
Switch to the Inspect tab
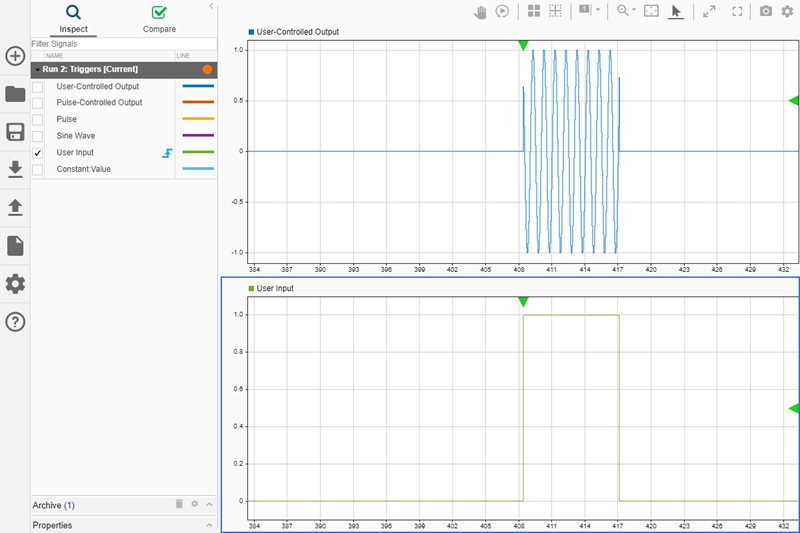pos(73,19)
